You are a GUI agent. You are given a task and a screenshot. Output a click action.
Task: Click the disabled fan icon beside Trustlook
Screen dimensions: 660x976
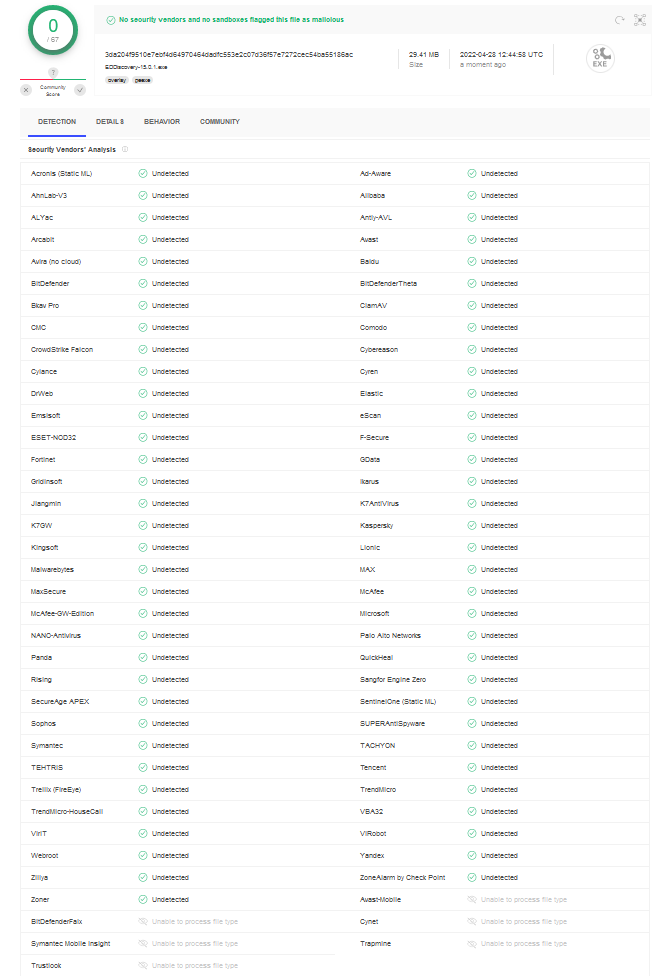coord(145,965)
